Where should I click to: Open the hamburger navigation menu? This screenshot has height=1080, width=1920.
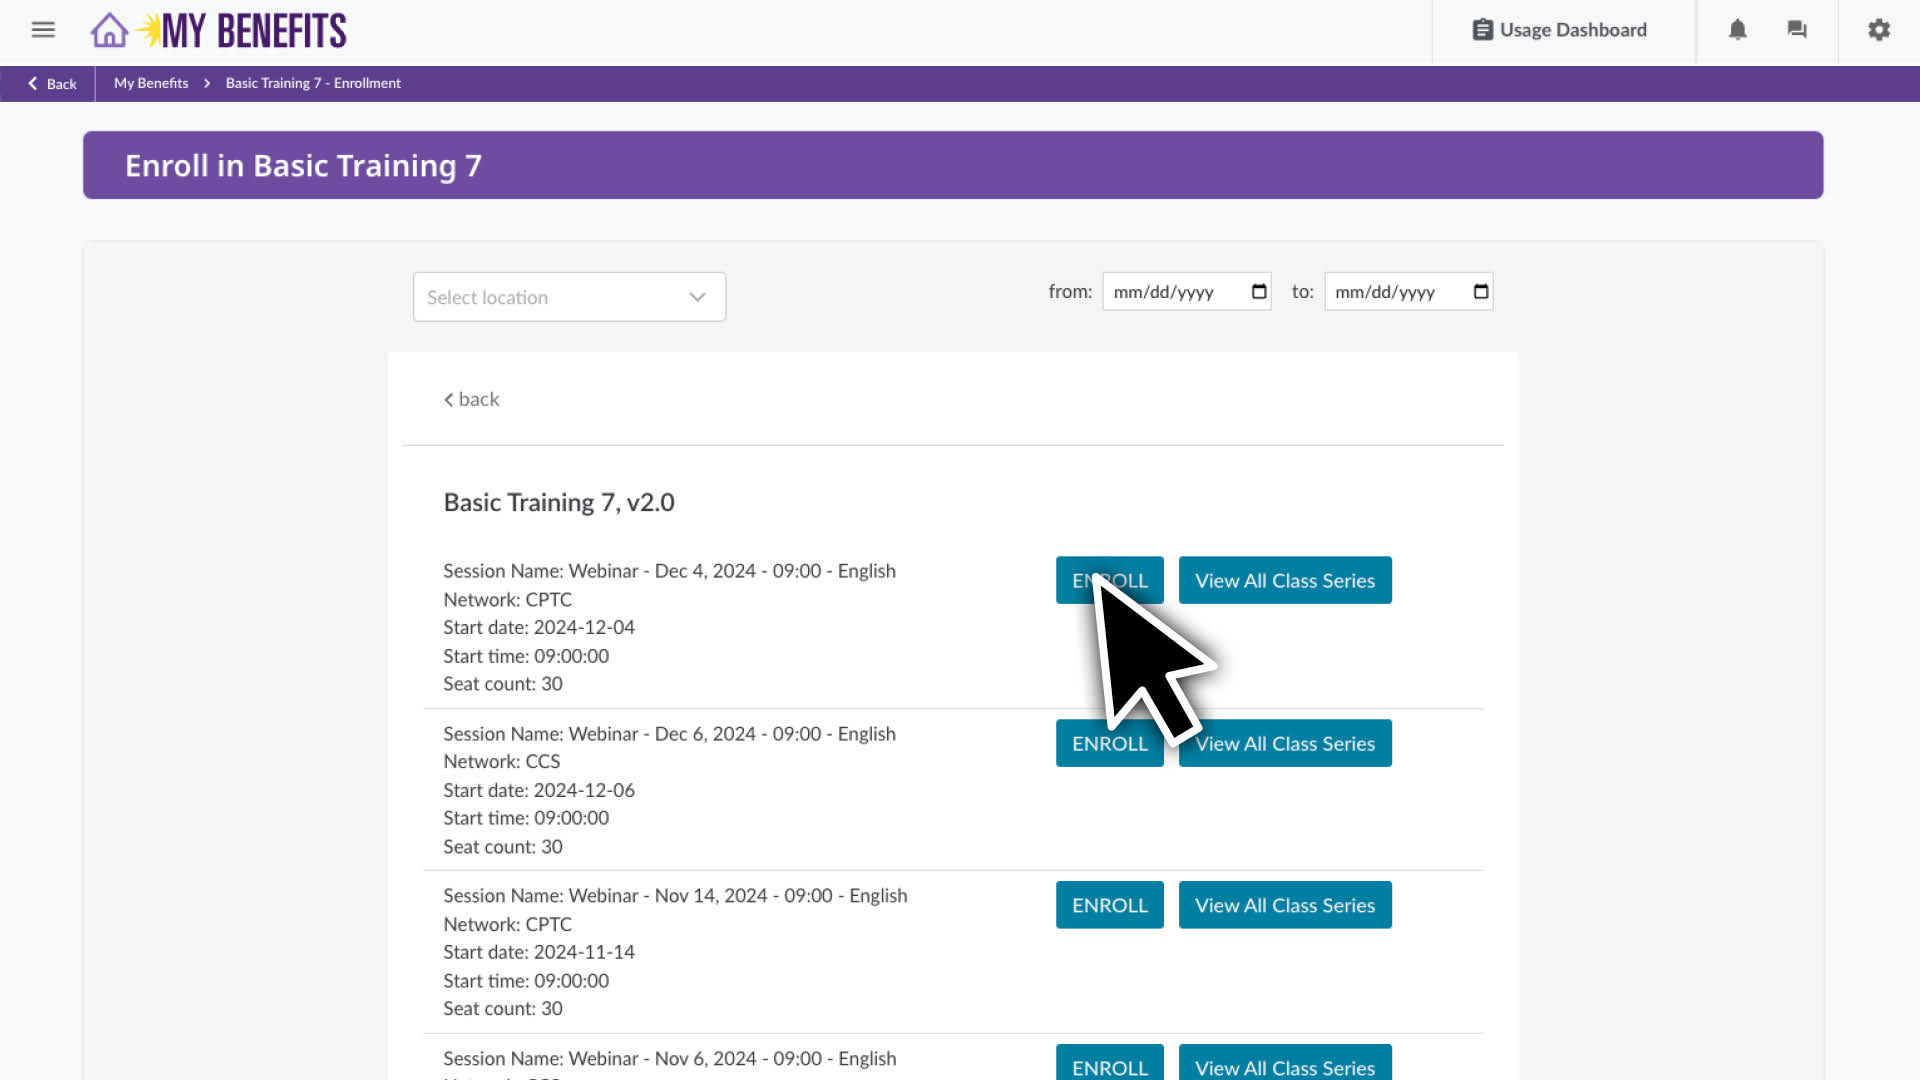(x=42, y=30)
